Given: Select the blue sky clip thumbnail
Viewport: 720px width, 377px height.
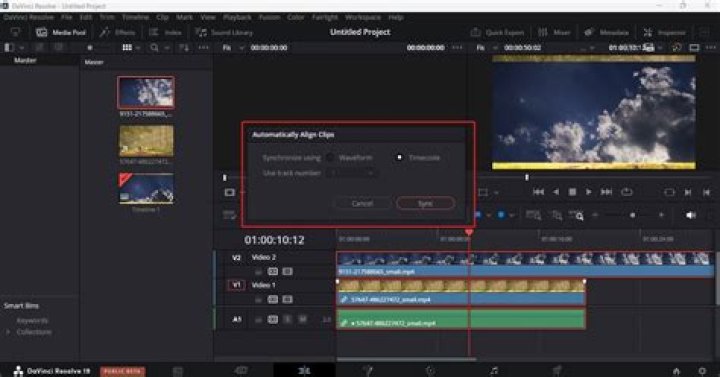Looking at the screenshot, I should click(x=146, y=92).
